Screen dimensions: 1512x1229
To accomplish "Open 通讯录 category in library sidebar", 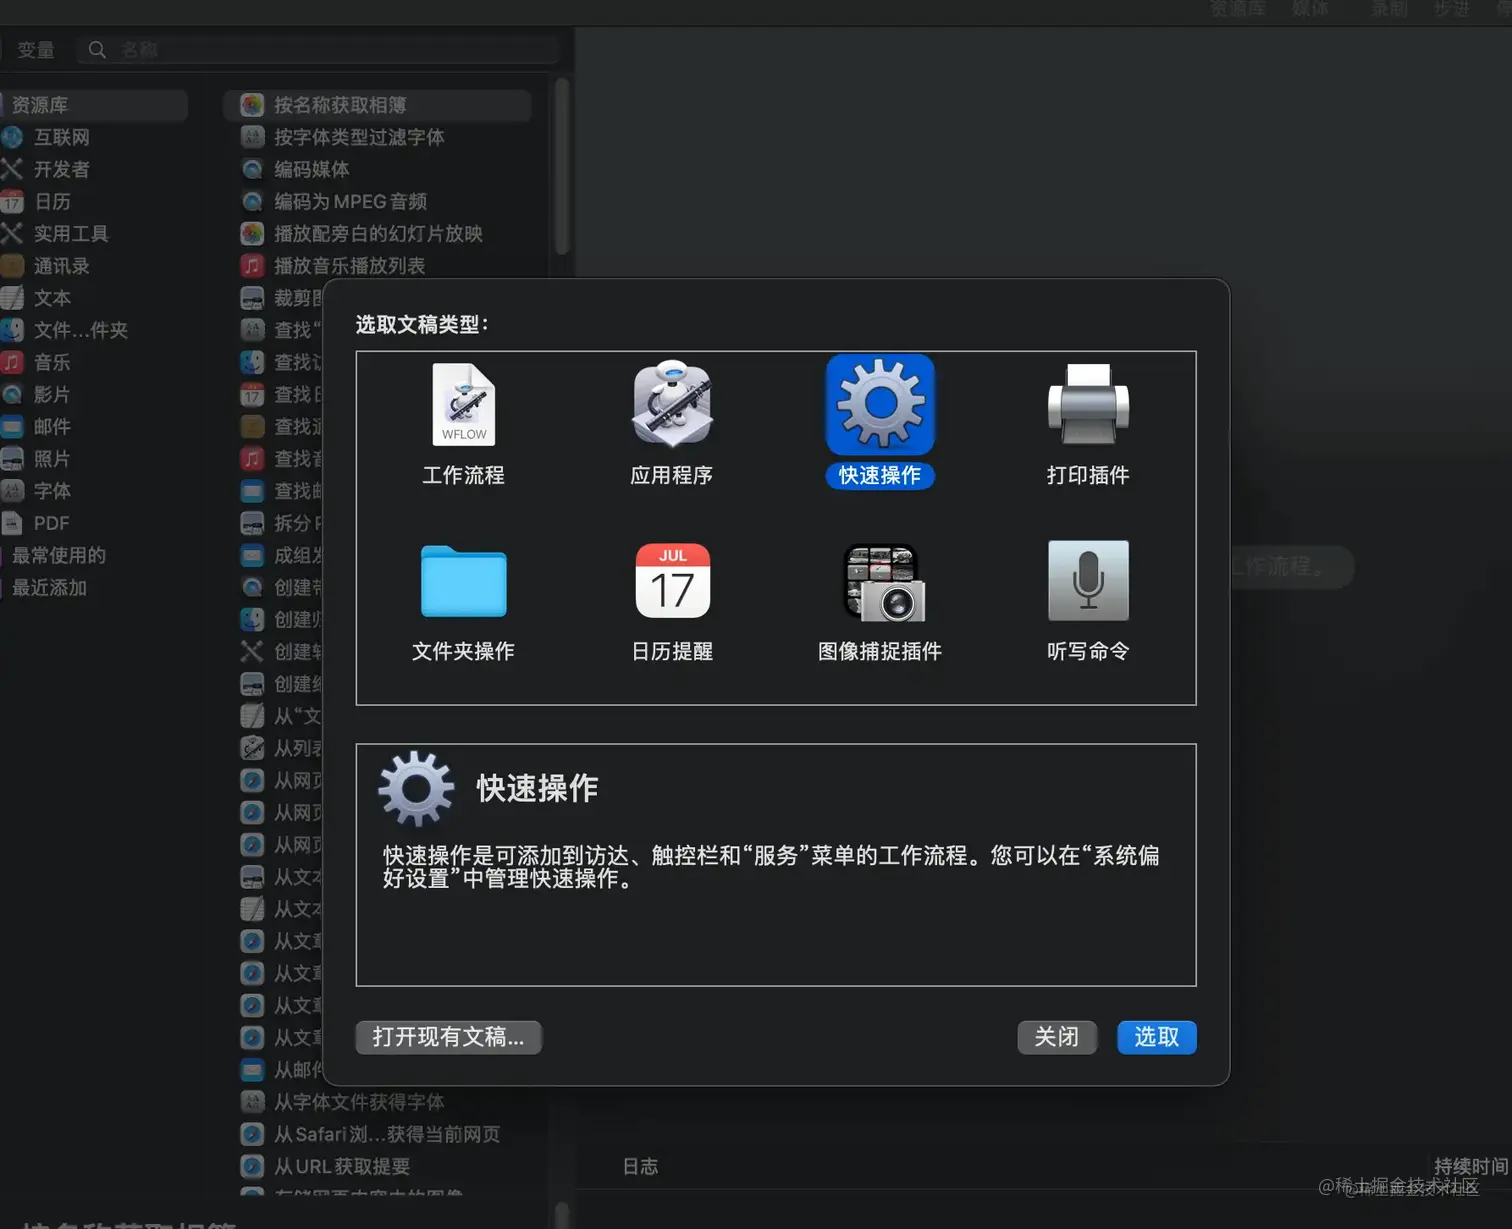I will 60,266.
